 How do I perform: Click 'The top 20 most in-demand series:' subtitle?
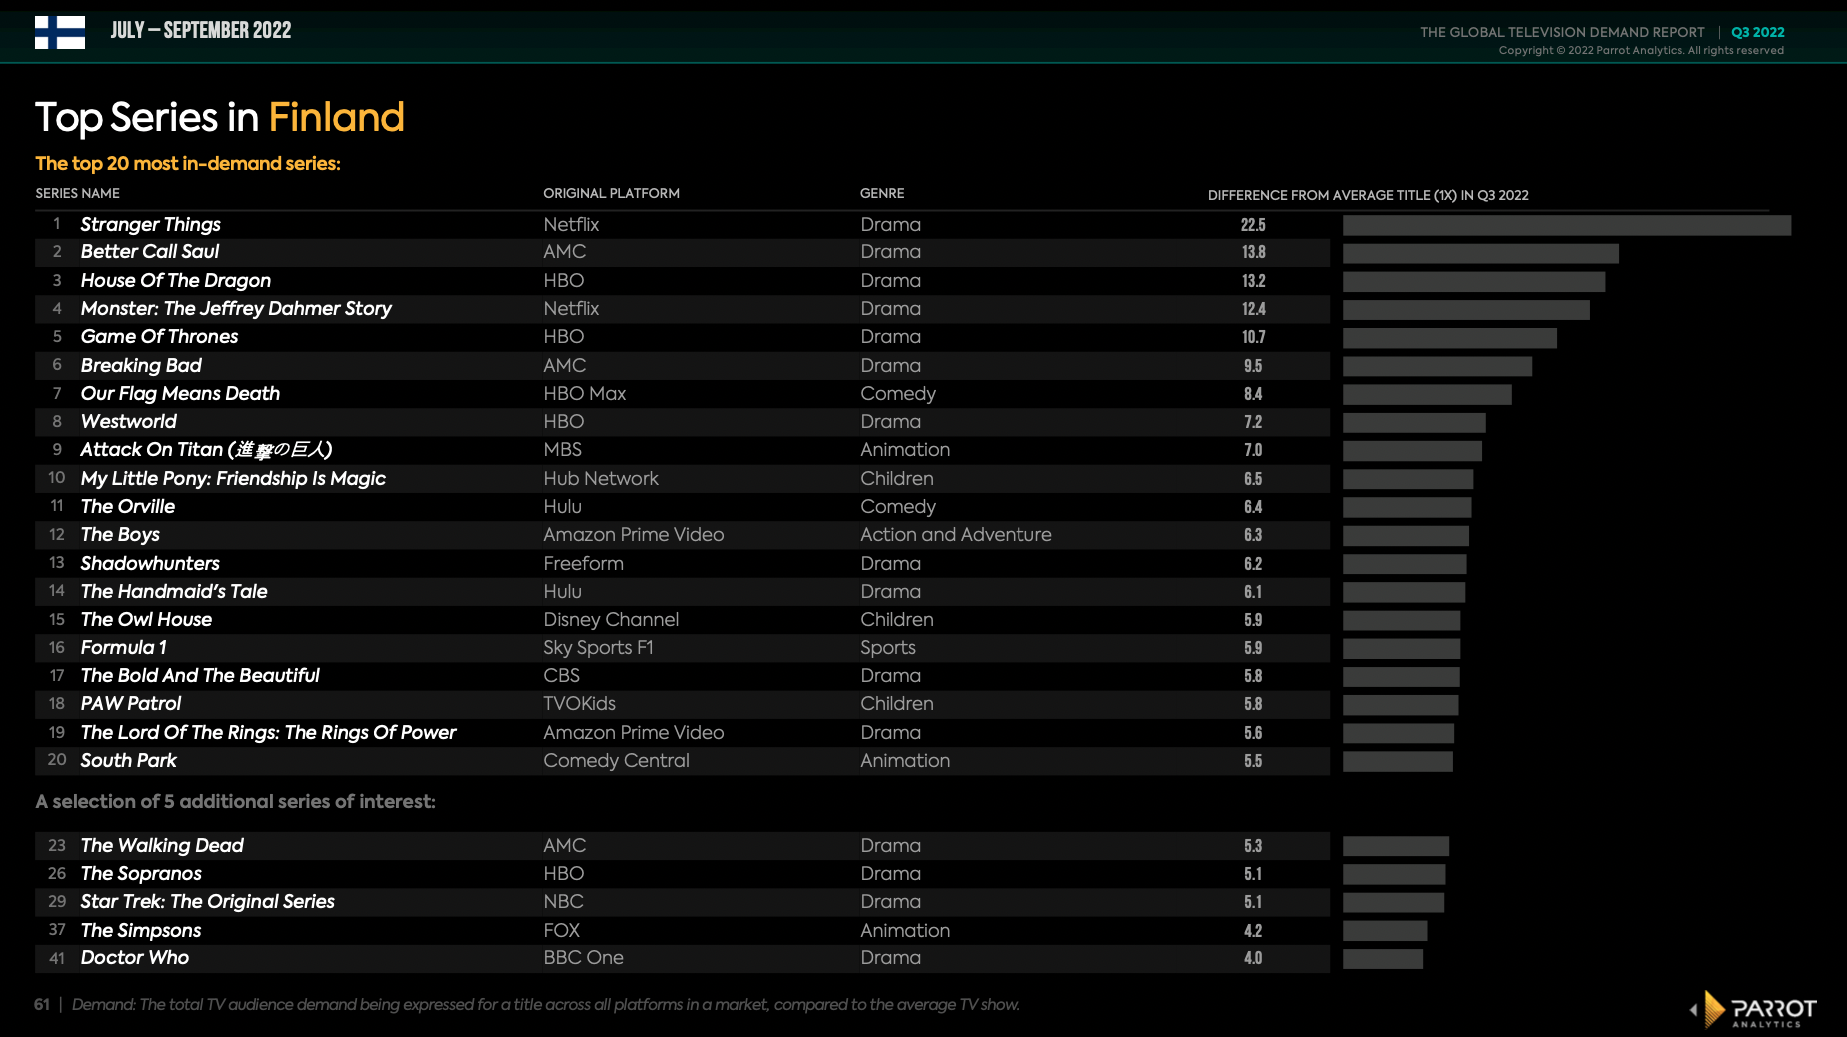tap(188, 164)
